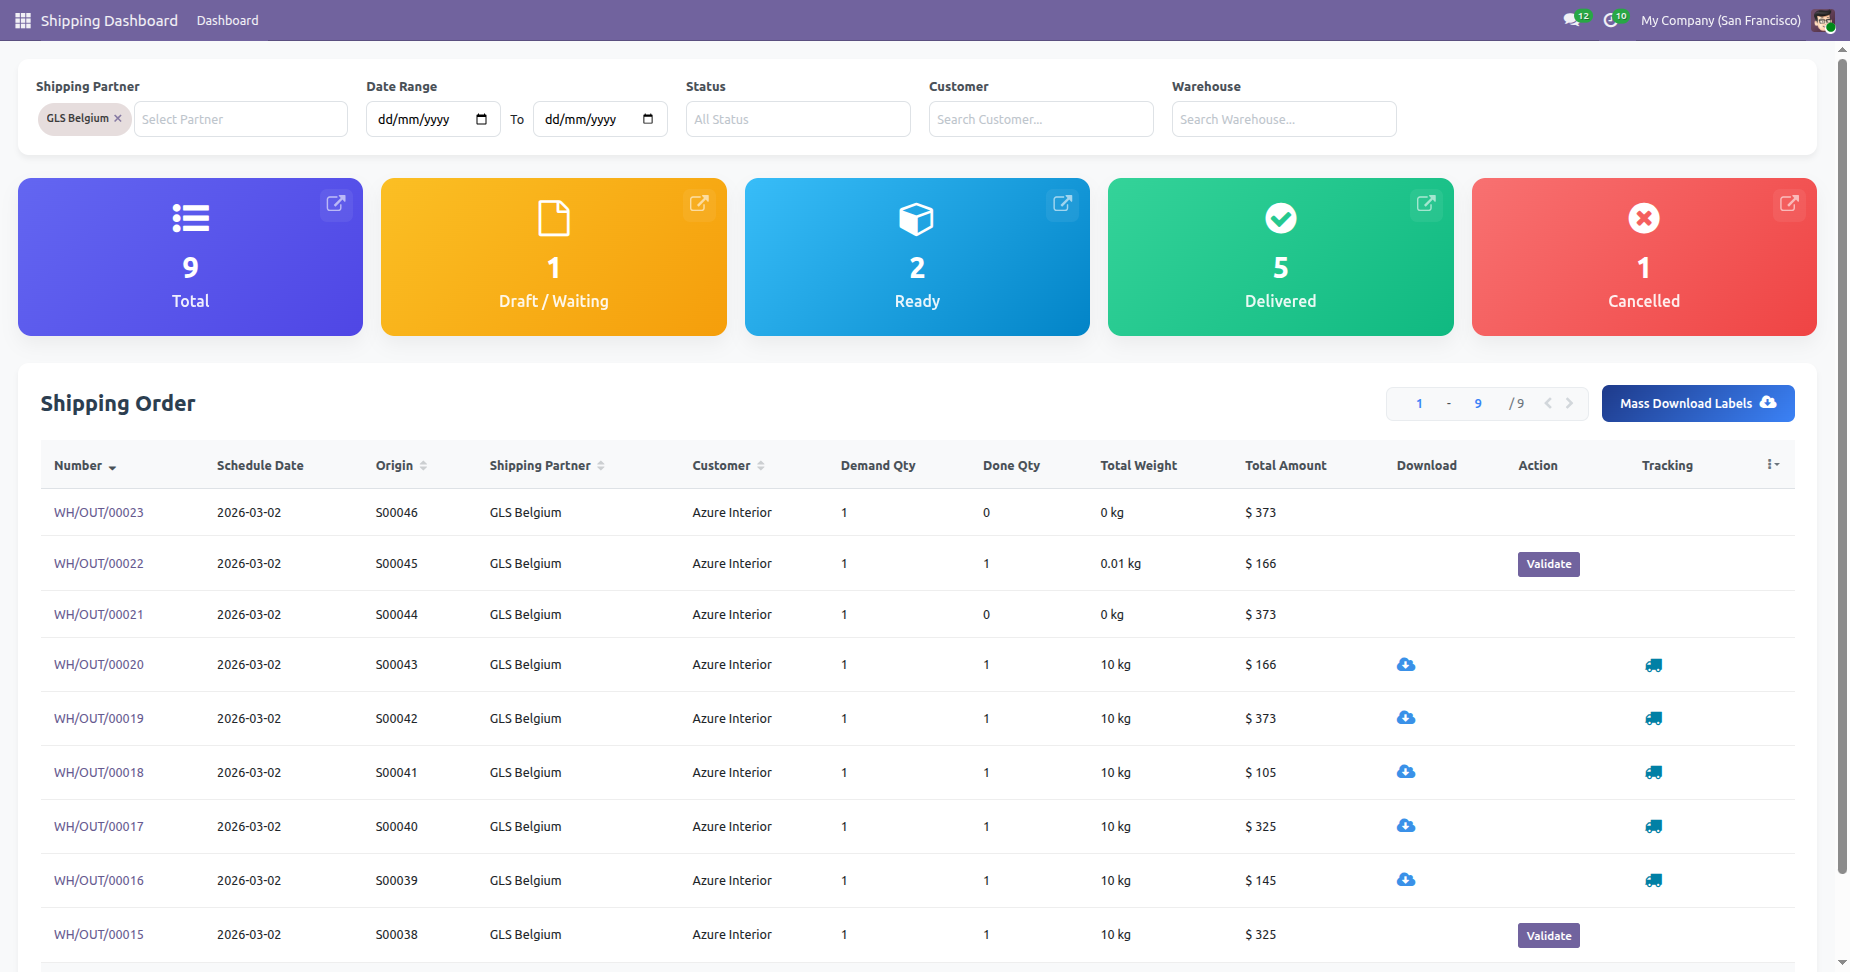Viewport: 1850px width, 972px height.
Task: Switch company via My Company (San Francisco)
Action: 1720,20
